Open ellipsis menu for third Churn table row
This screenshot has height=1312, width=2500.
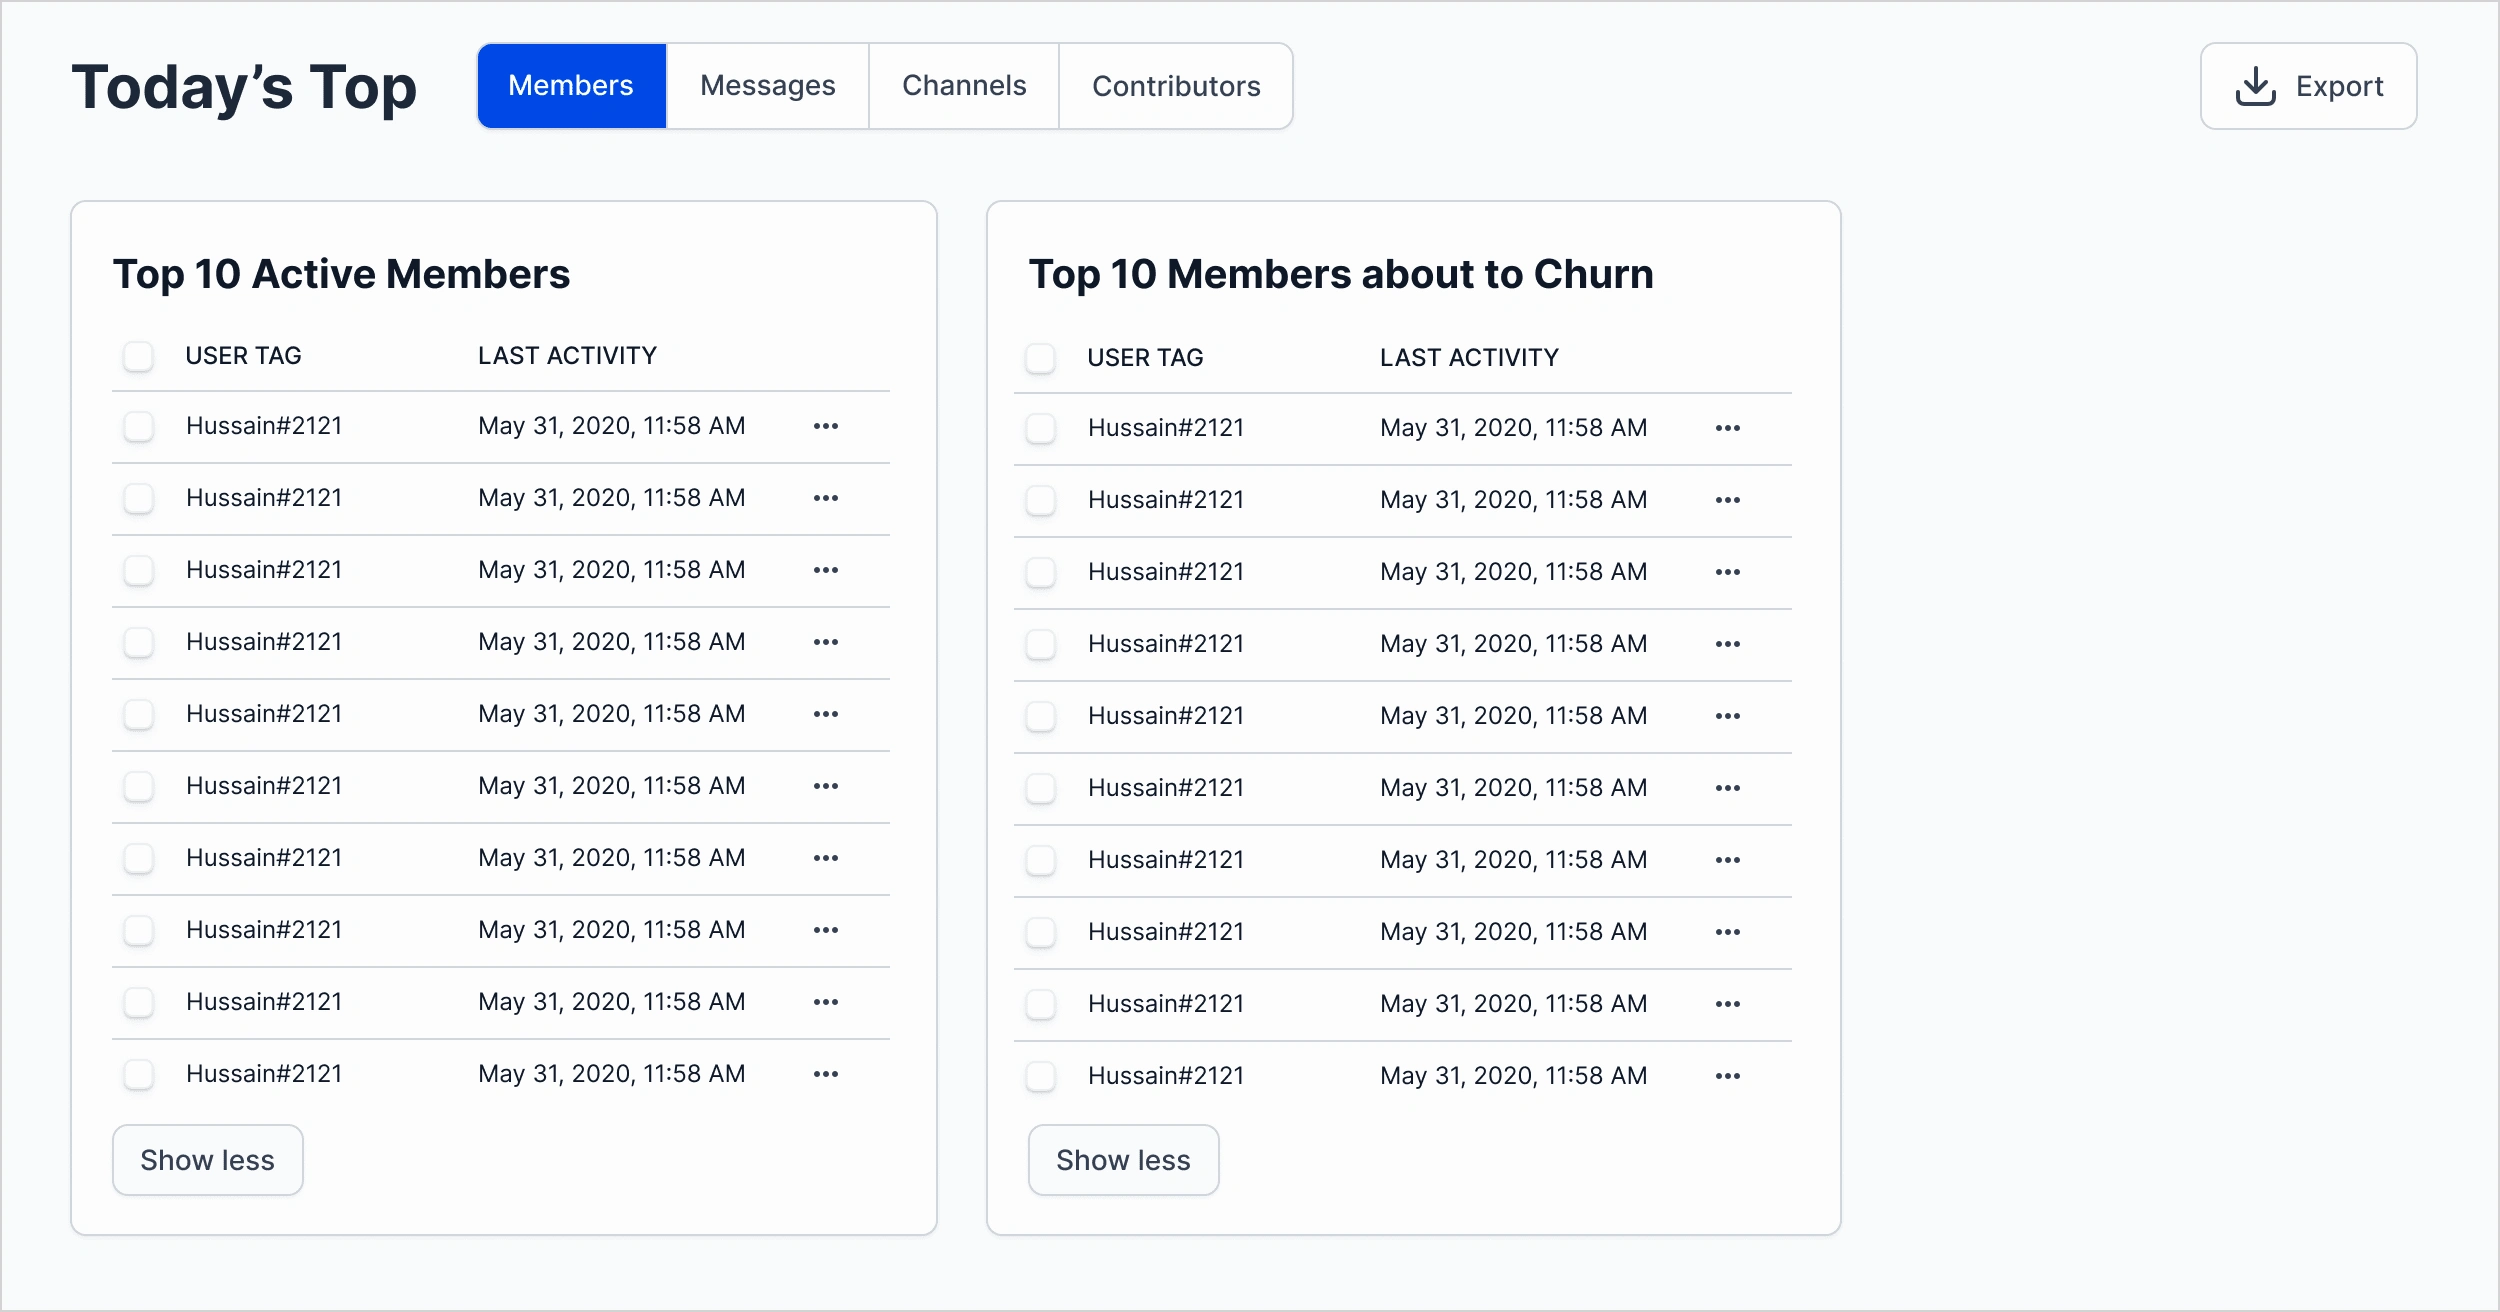(x=1728, y=572)
